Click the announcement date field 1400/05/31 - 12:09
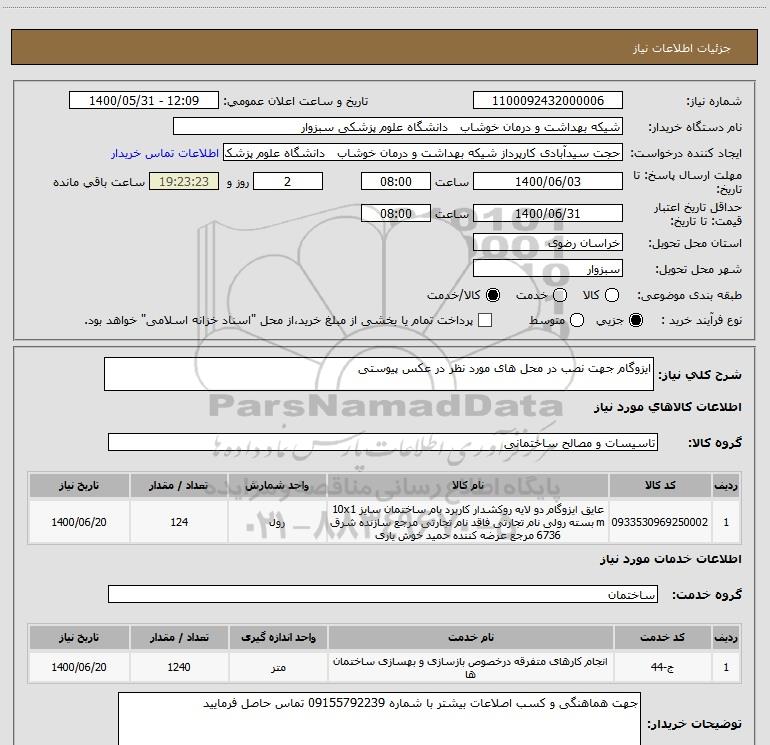 point(144,101)
